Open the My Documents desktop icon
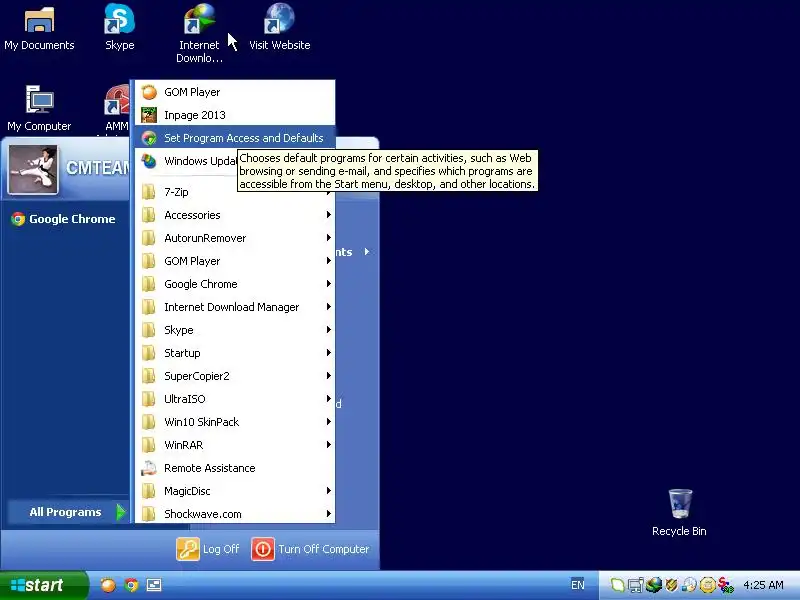 click(39, 29)
